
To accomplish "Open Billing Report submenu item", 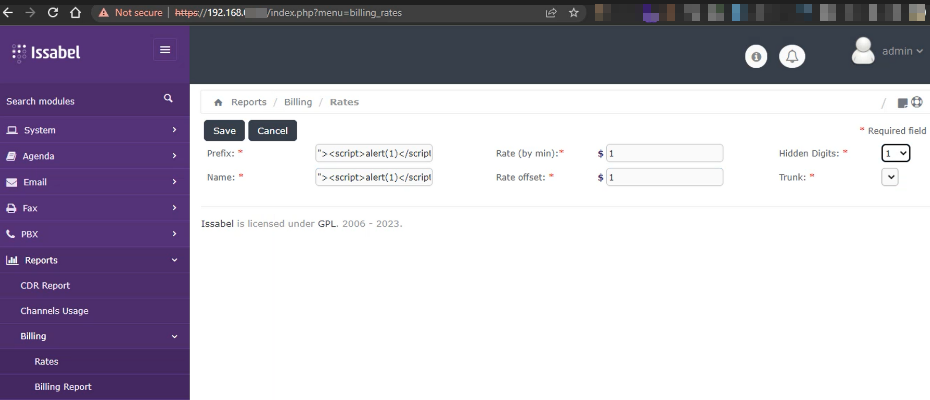I will pyautogui.click(x=63, y=387).
